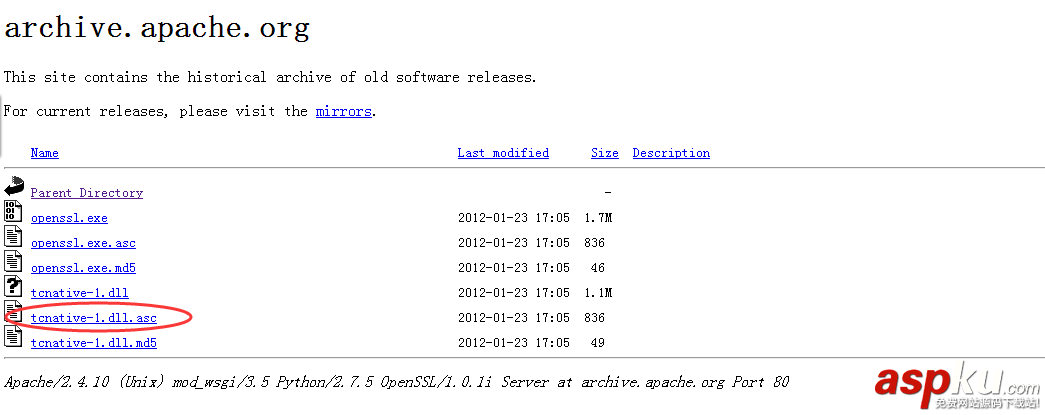This screenshot has width=1045, height=415.
Task: Click the text file icon beside openssl.exe.asc
Action: (x=13, y=236)
